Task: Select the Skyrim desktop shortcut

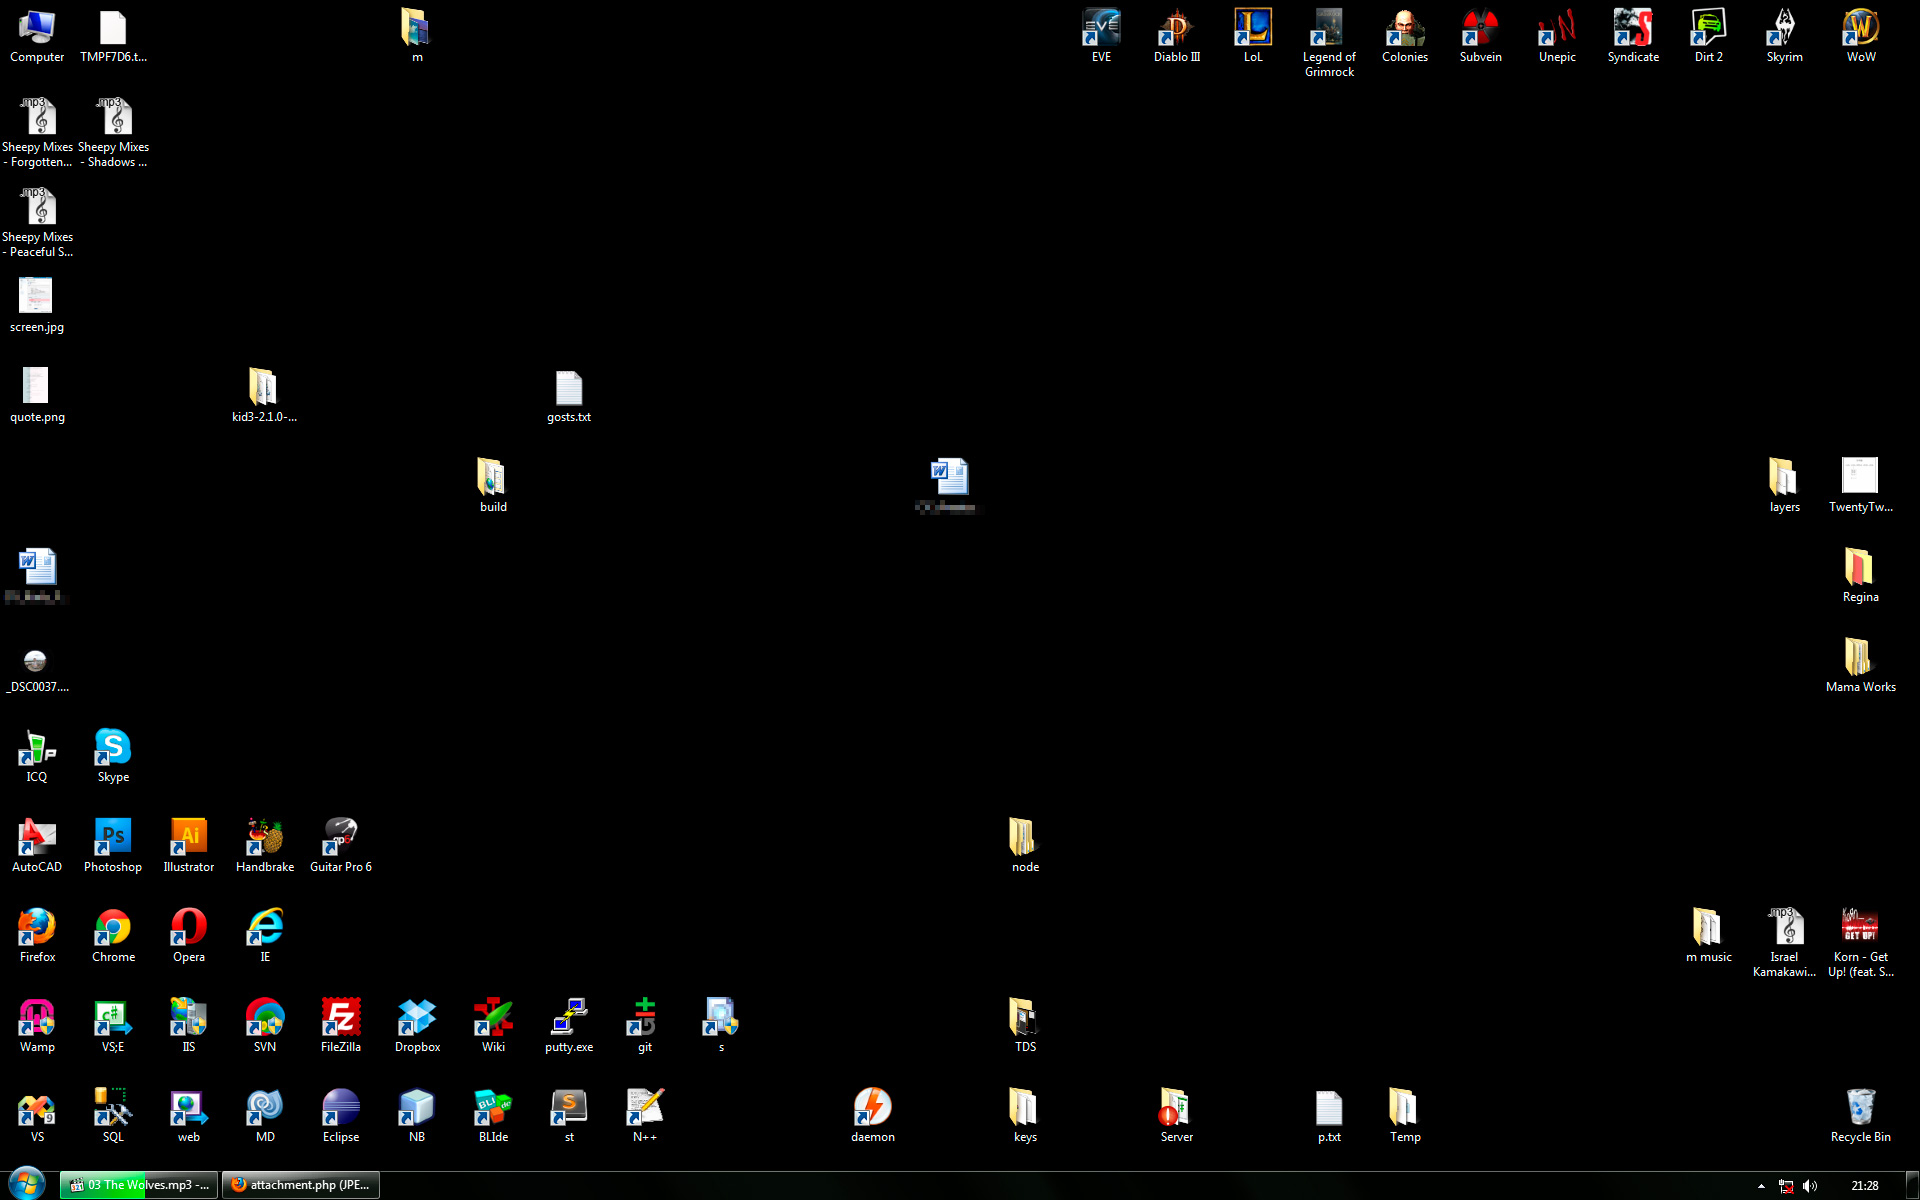Action: tap(1784, 29)
